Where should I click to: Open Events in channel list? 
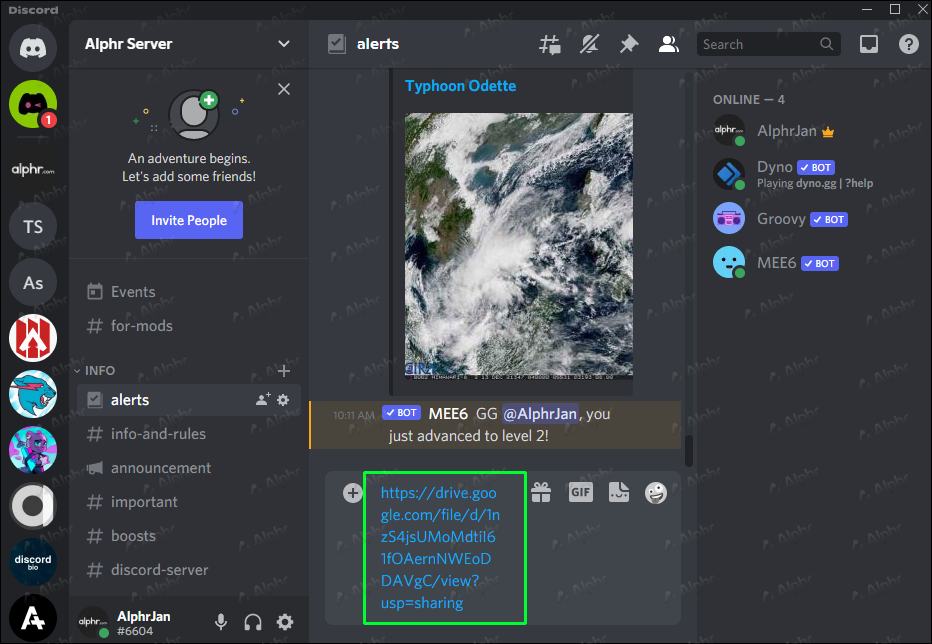[188, 292]
